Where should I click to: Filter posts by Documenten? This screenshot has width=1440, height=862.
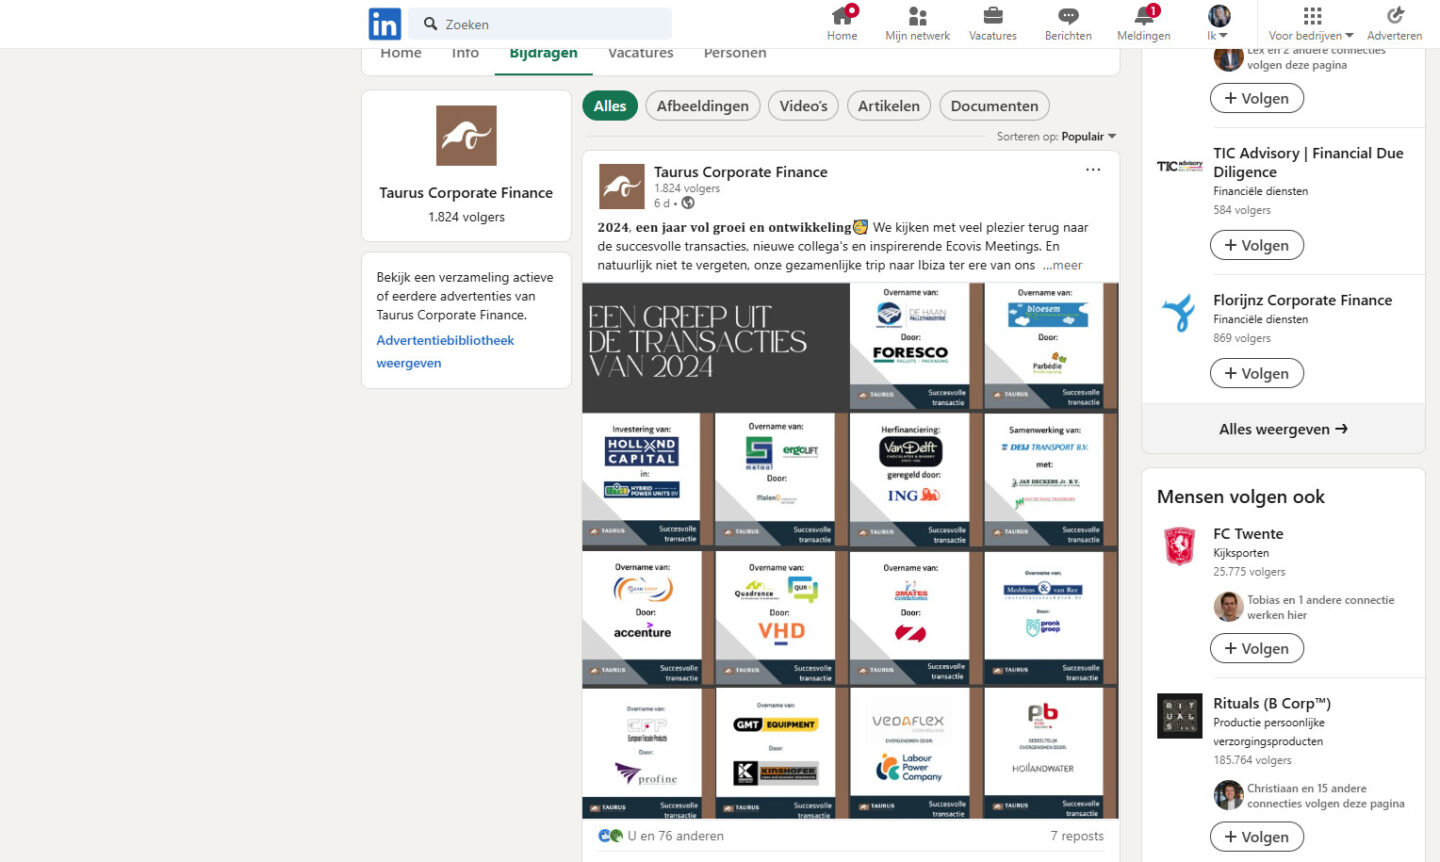[x=994, y=106]
